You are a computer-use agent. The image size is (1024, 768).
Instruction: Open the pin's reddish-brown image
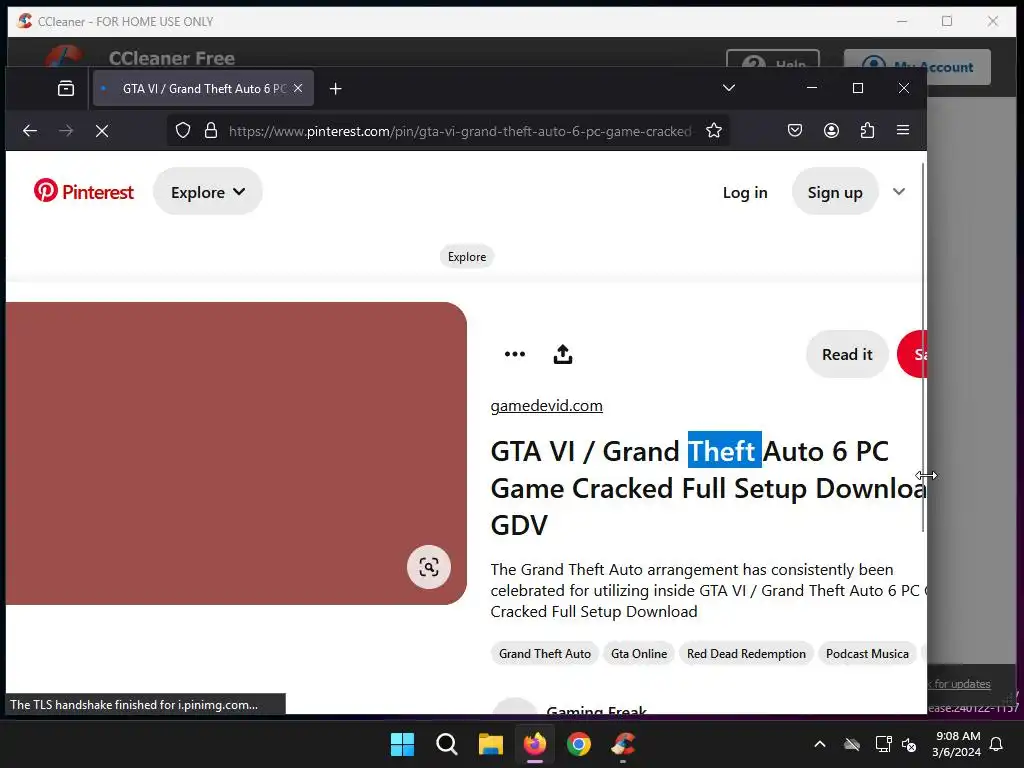[x=236, y=453]
